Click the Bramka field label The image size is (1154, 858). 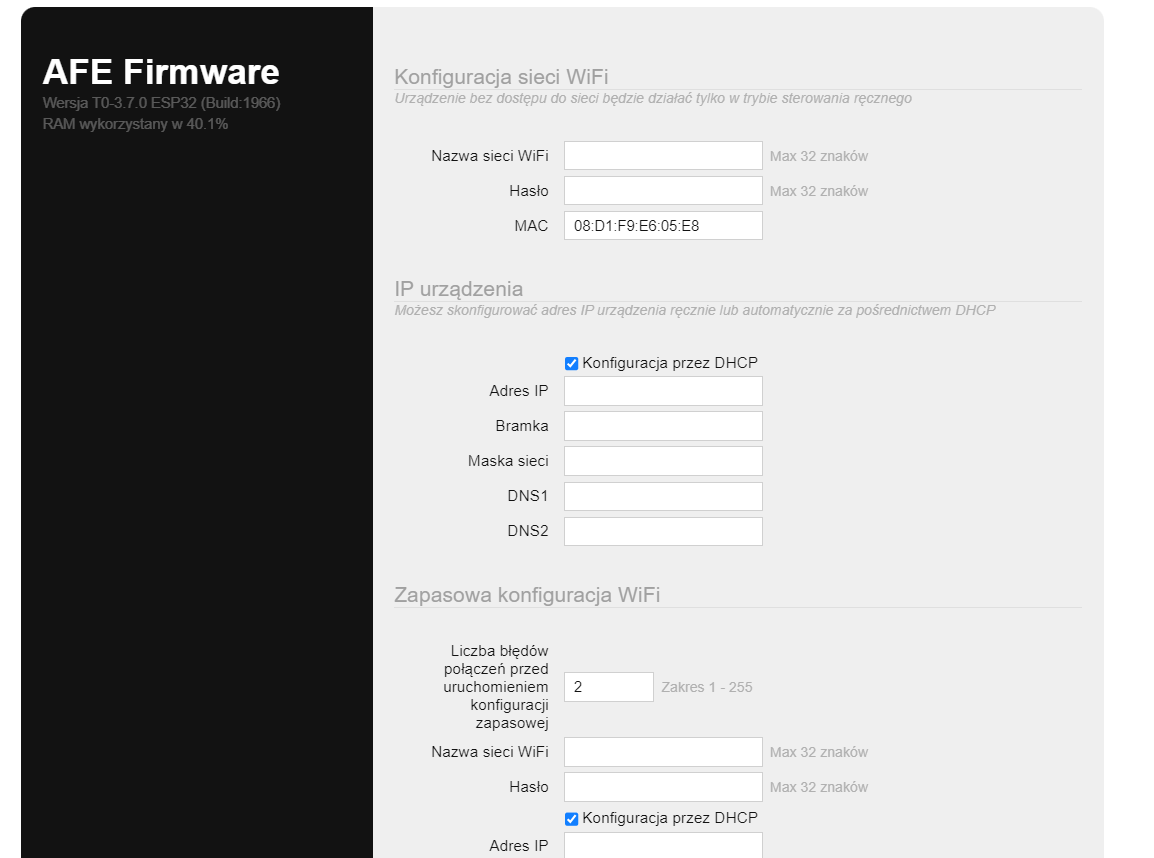[522, 426]
